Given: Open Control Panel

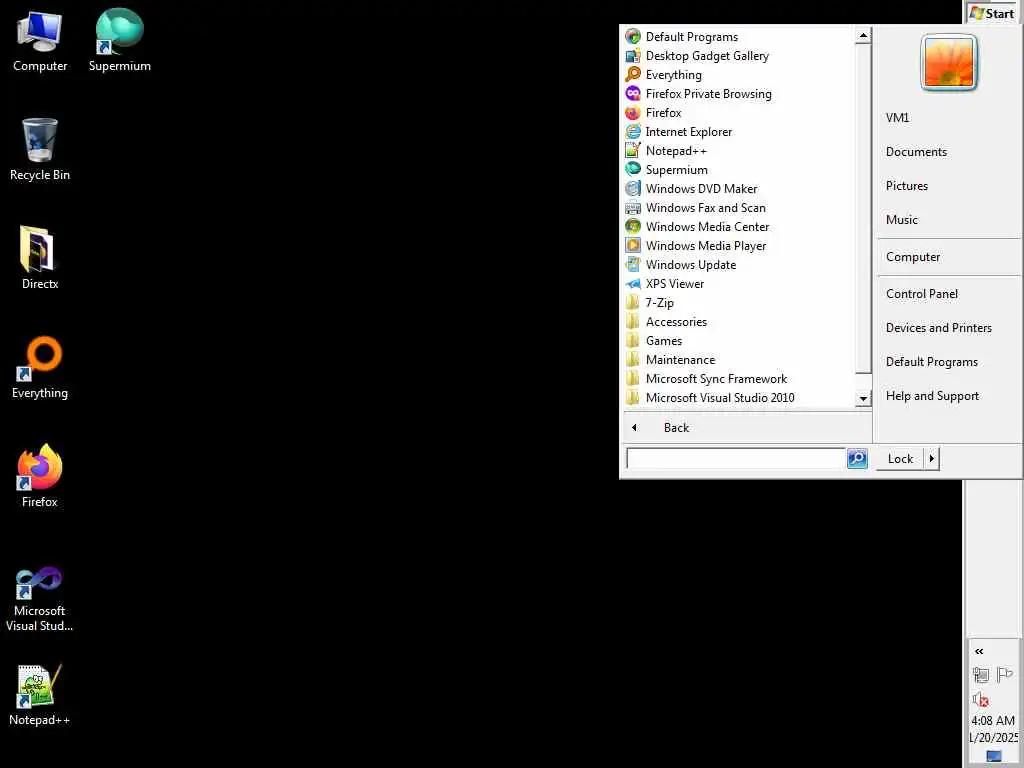Looking at the screenshot, I should point(921,294).
